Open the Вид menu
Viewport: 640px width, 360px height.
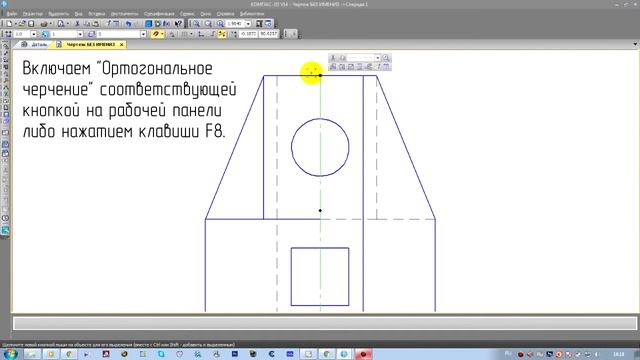pyautogui.click(x=78, y=14)
